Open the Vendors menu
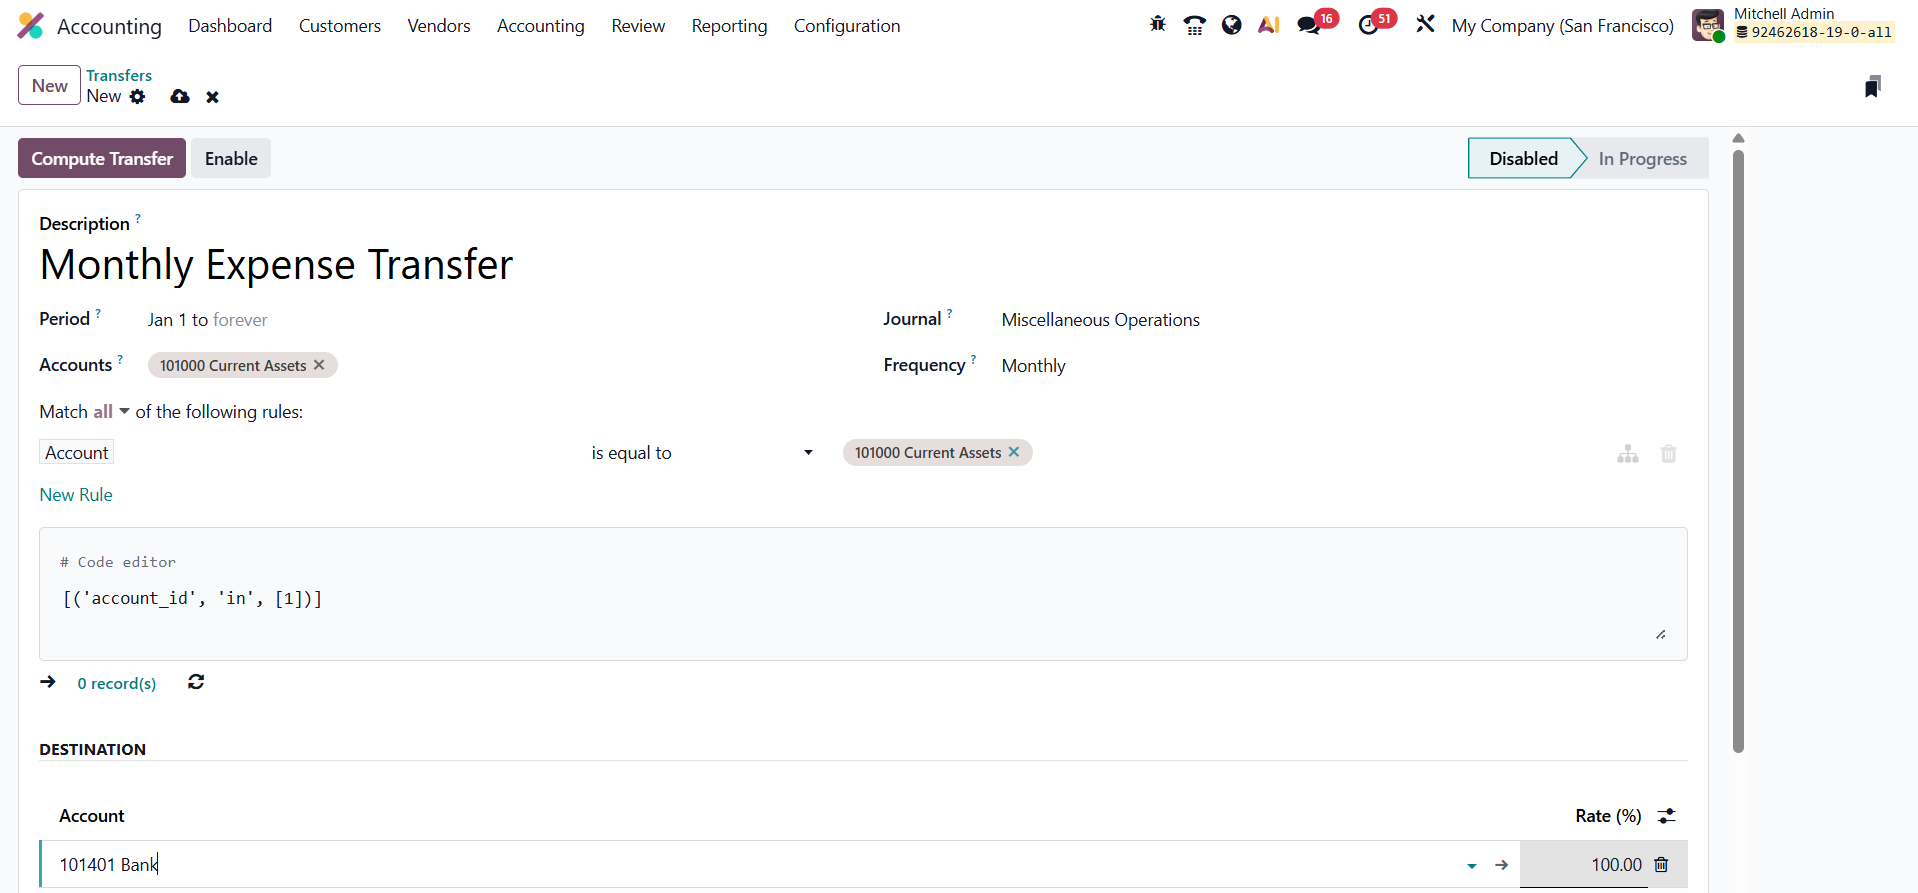The image size is (1918, 893). pyautogui.click(x=439, y=26)
